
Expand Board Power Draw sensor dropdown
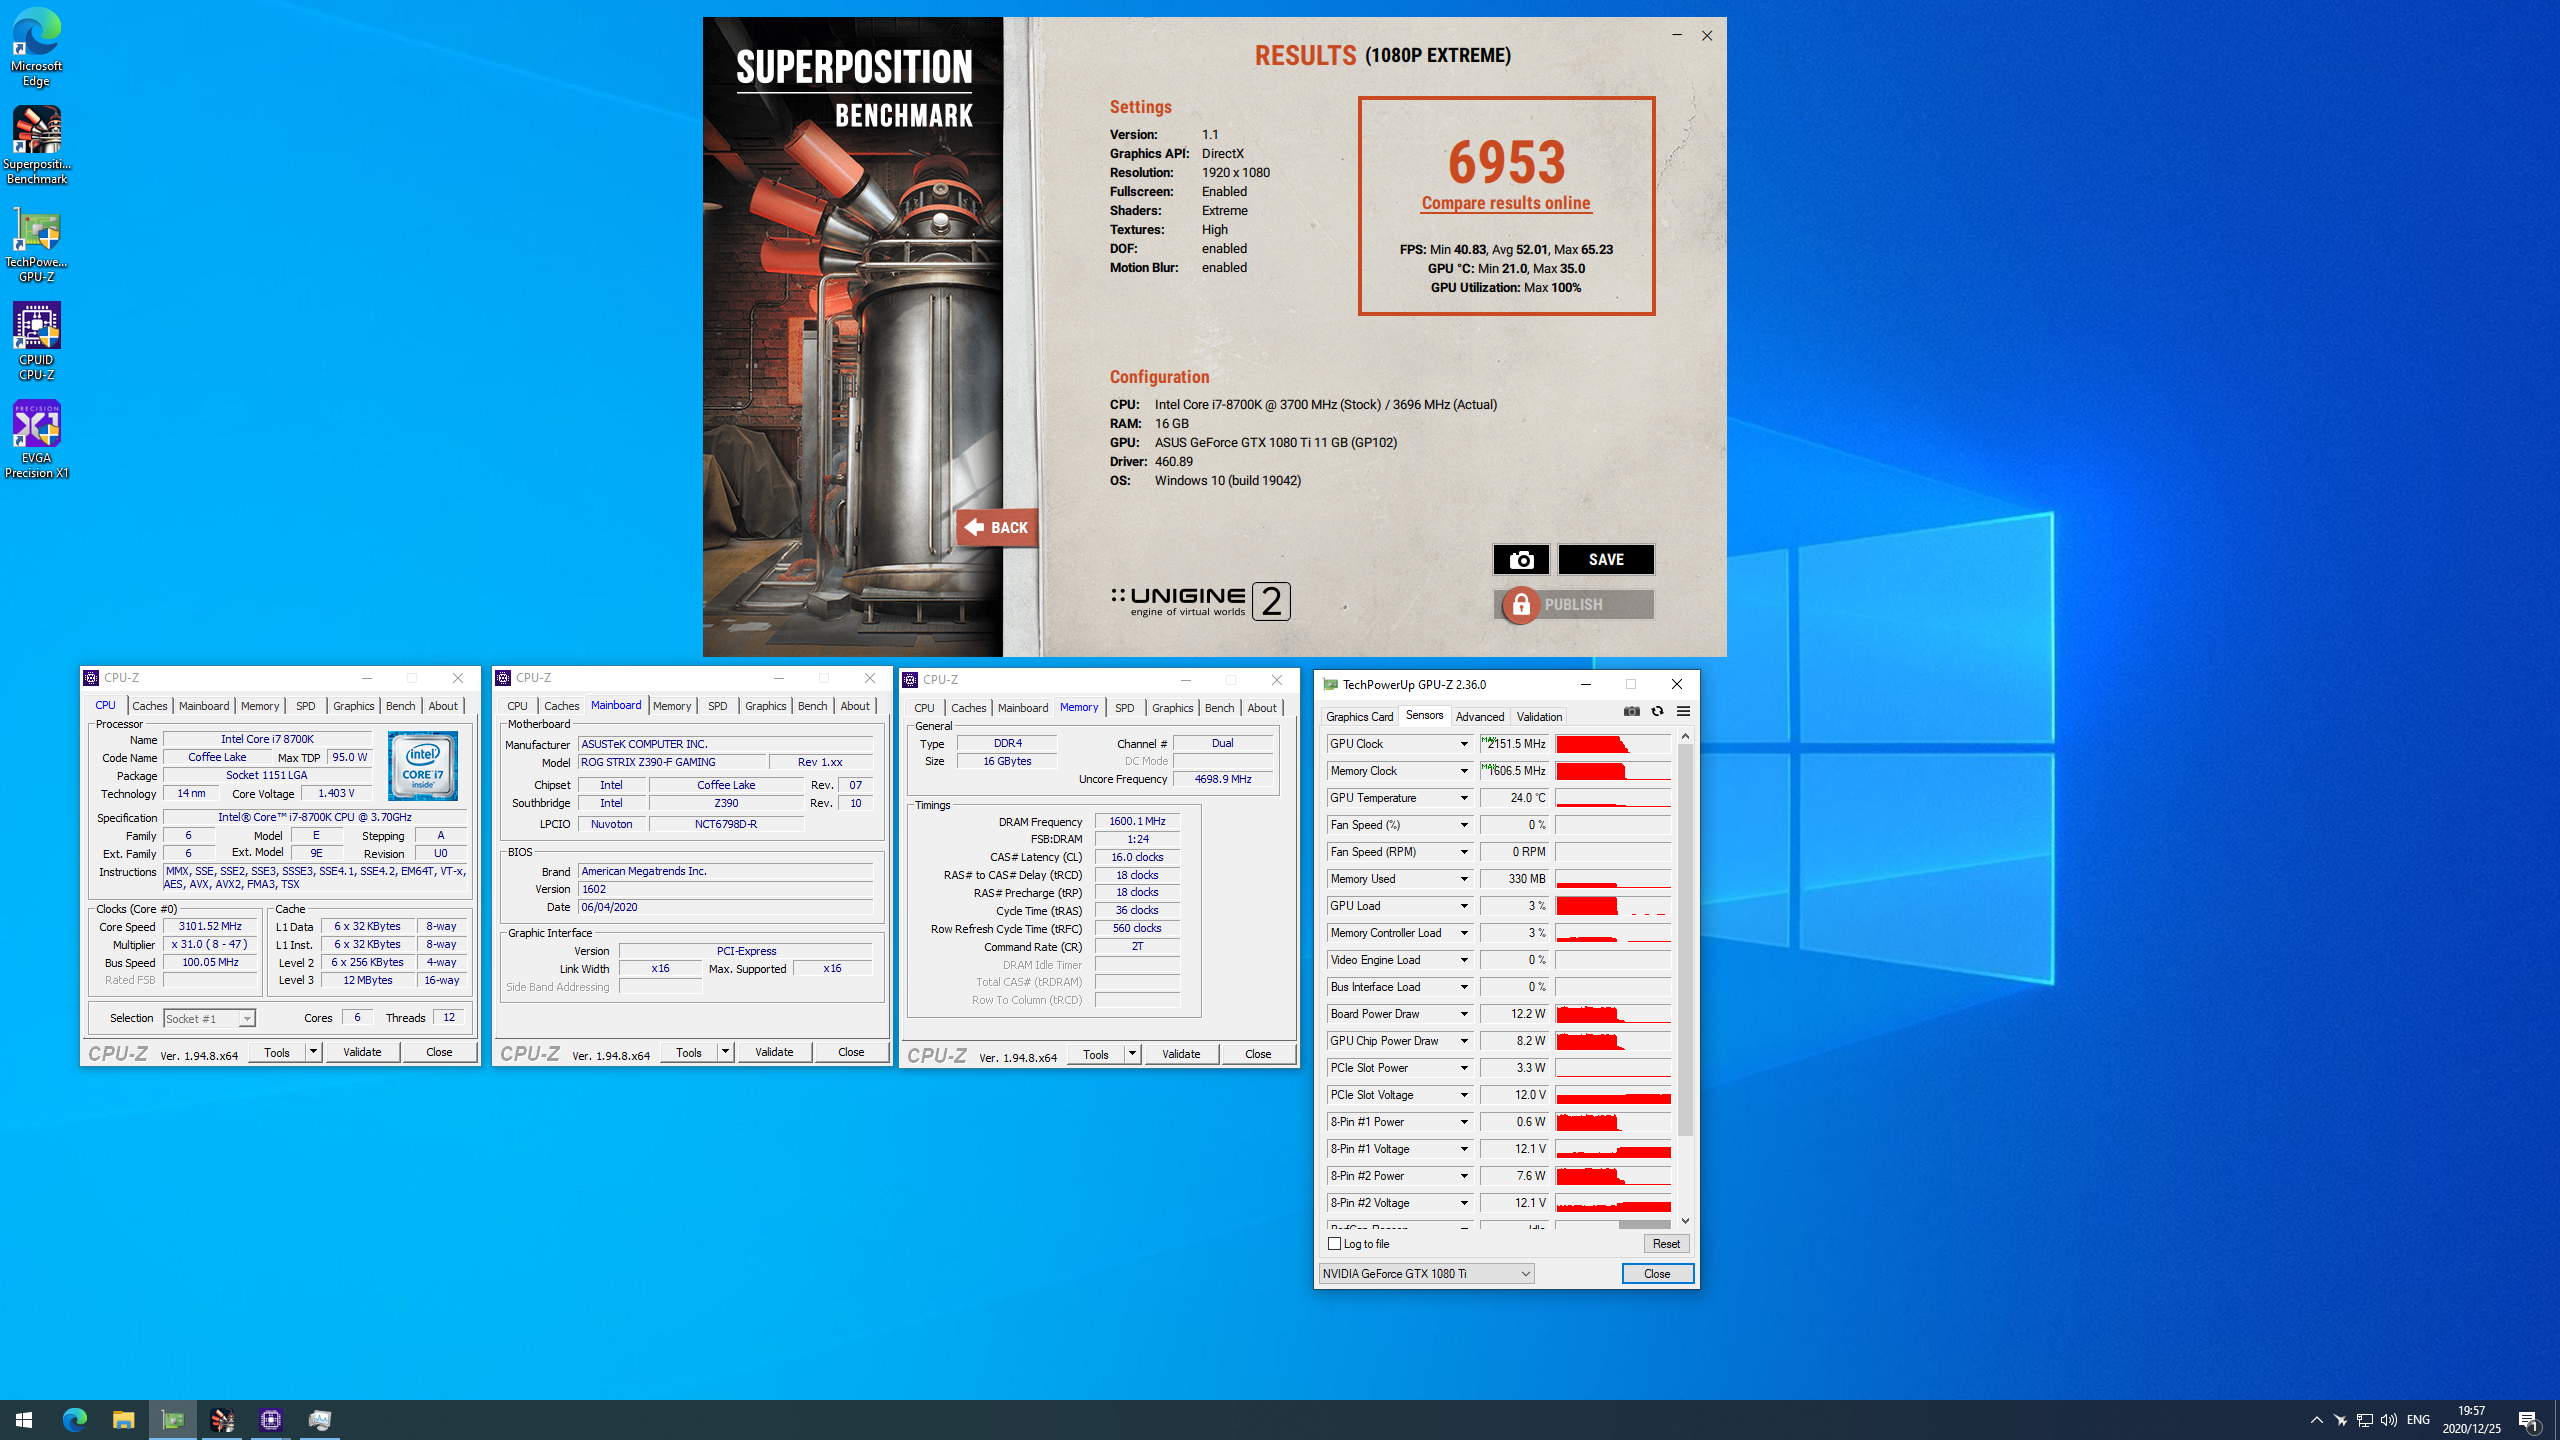[1464, 1013]
